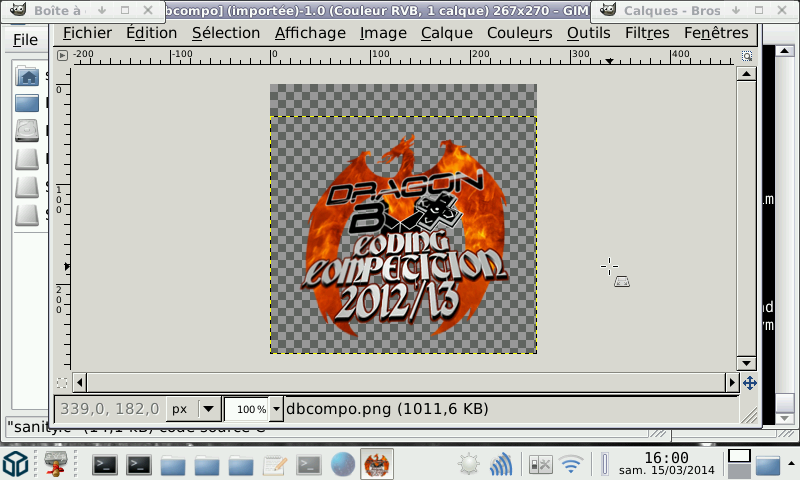Select the home folder icon in the file manager
This screenshot has width=800, height=480.
coord(27,77)
